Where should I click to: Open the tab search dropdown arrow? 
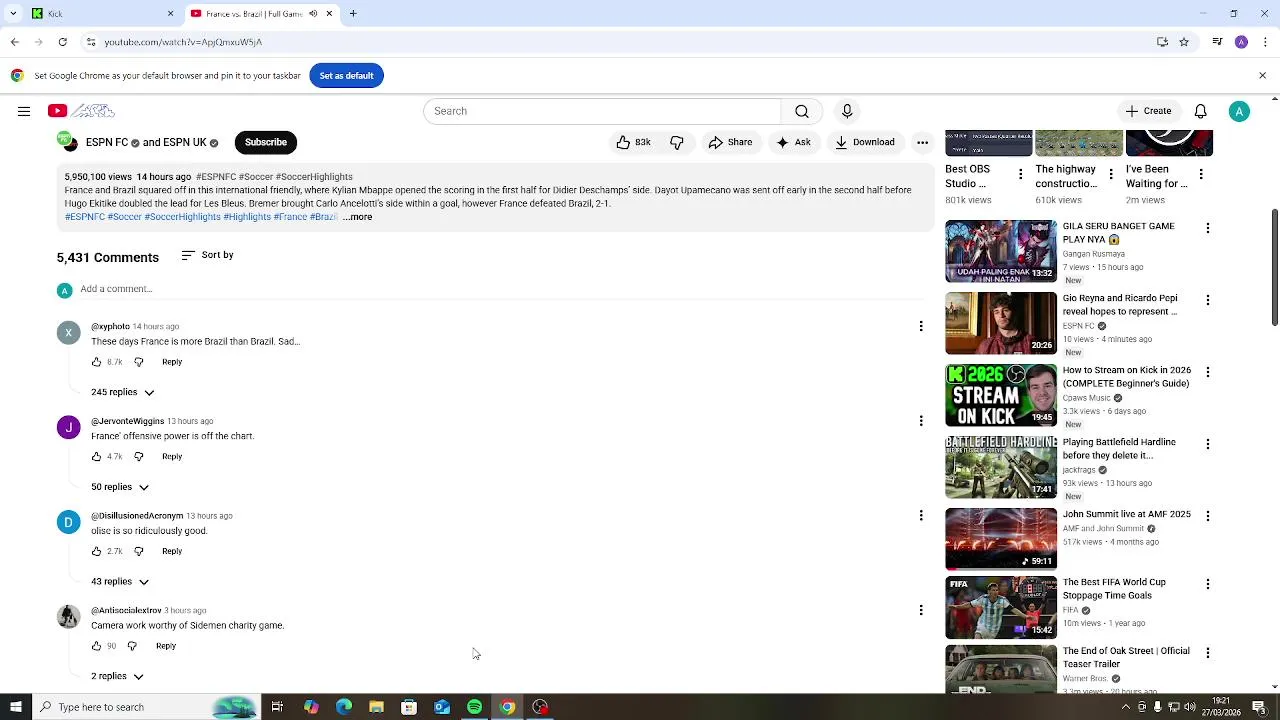13,14
